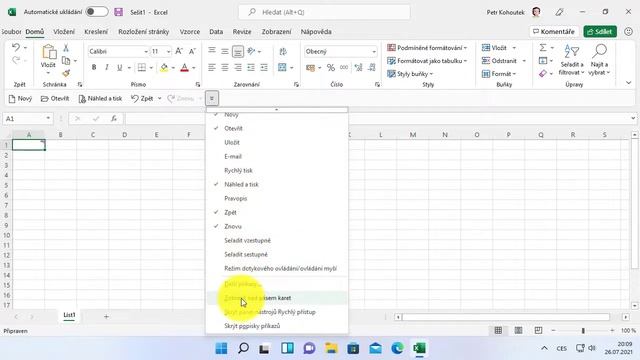Click Náhled a tisk toolbar button

100,98
